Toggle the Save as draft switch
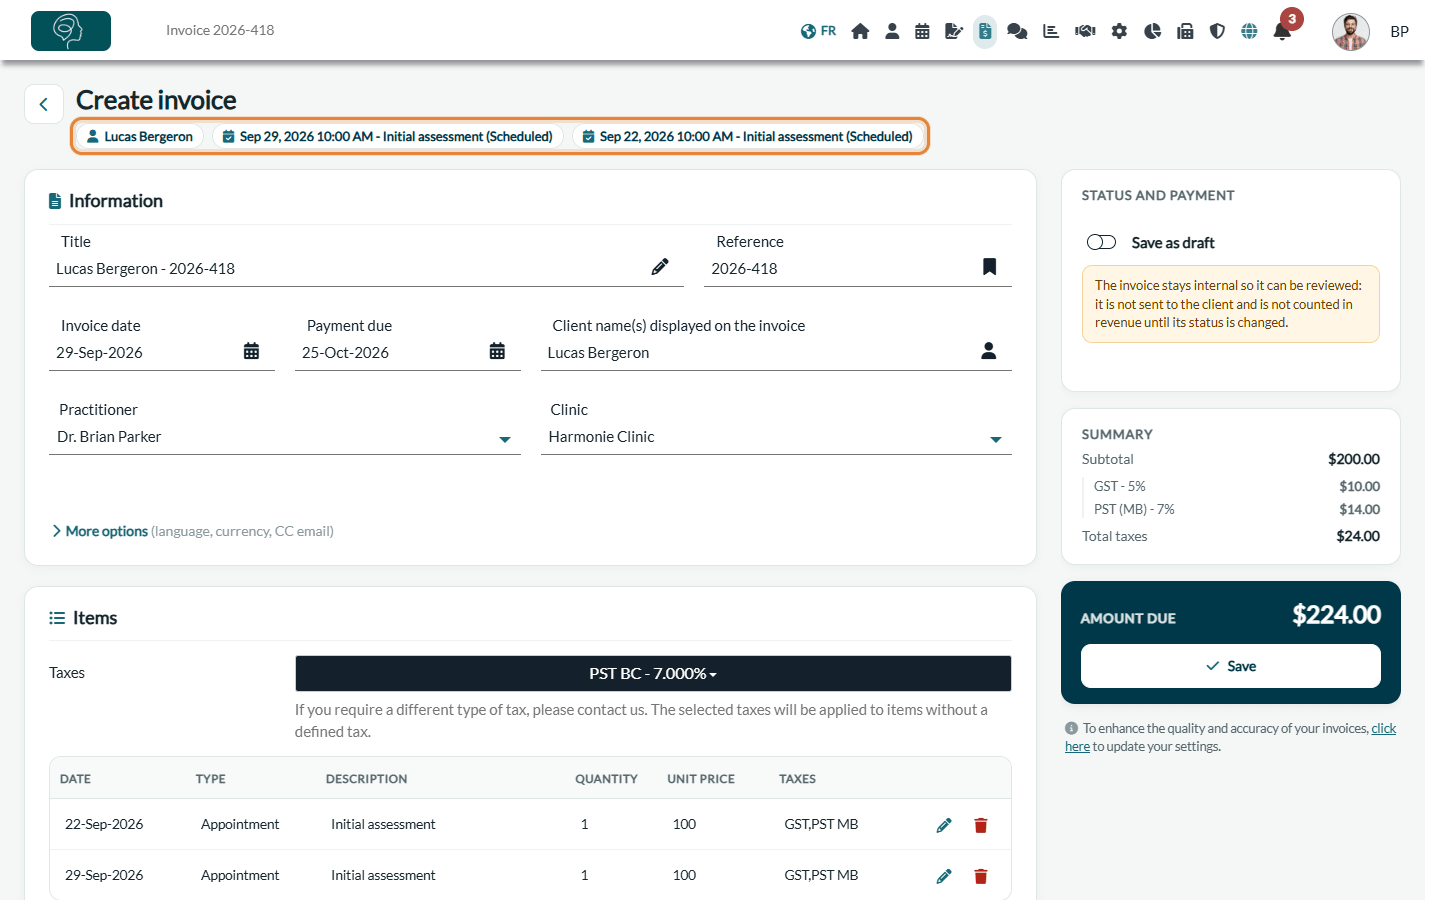The image size is (1440, 900). [x=1101, y=242]
